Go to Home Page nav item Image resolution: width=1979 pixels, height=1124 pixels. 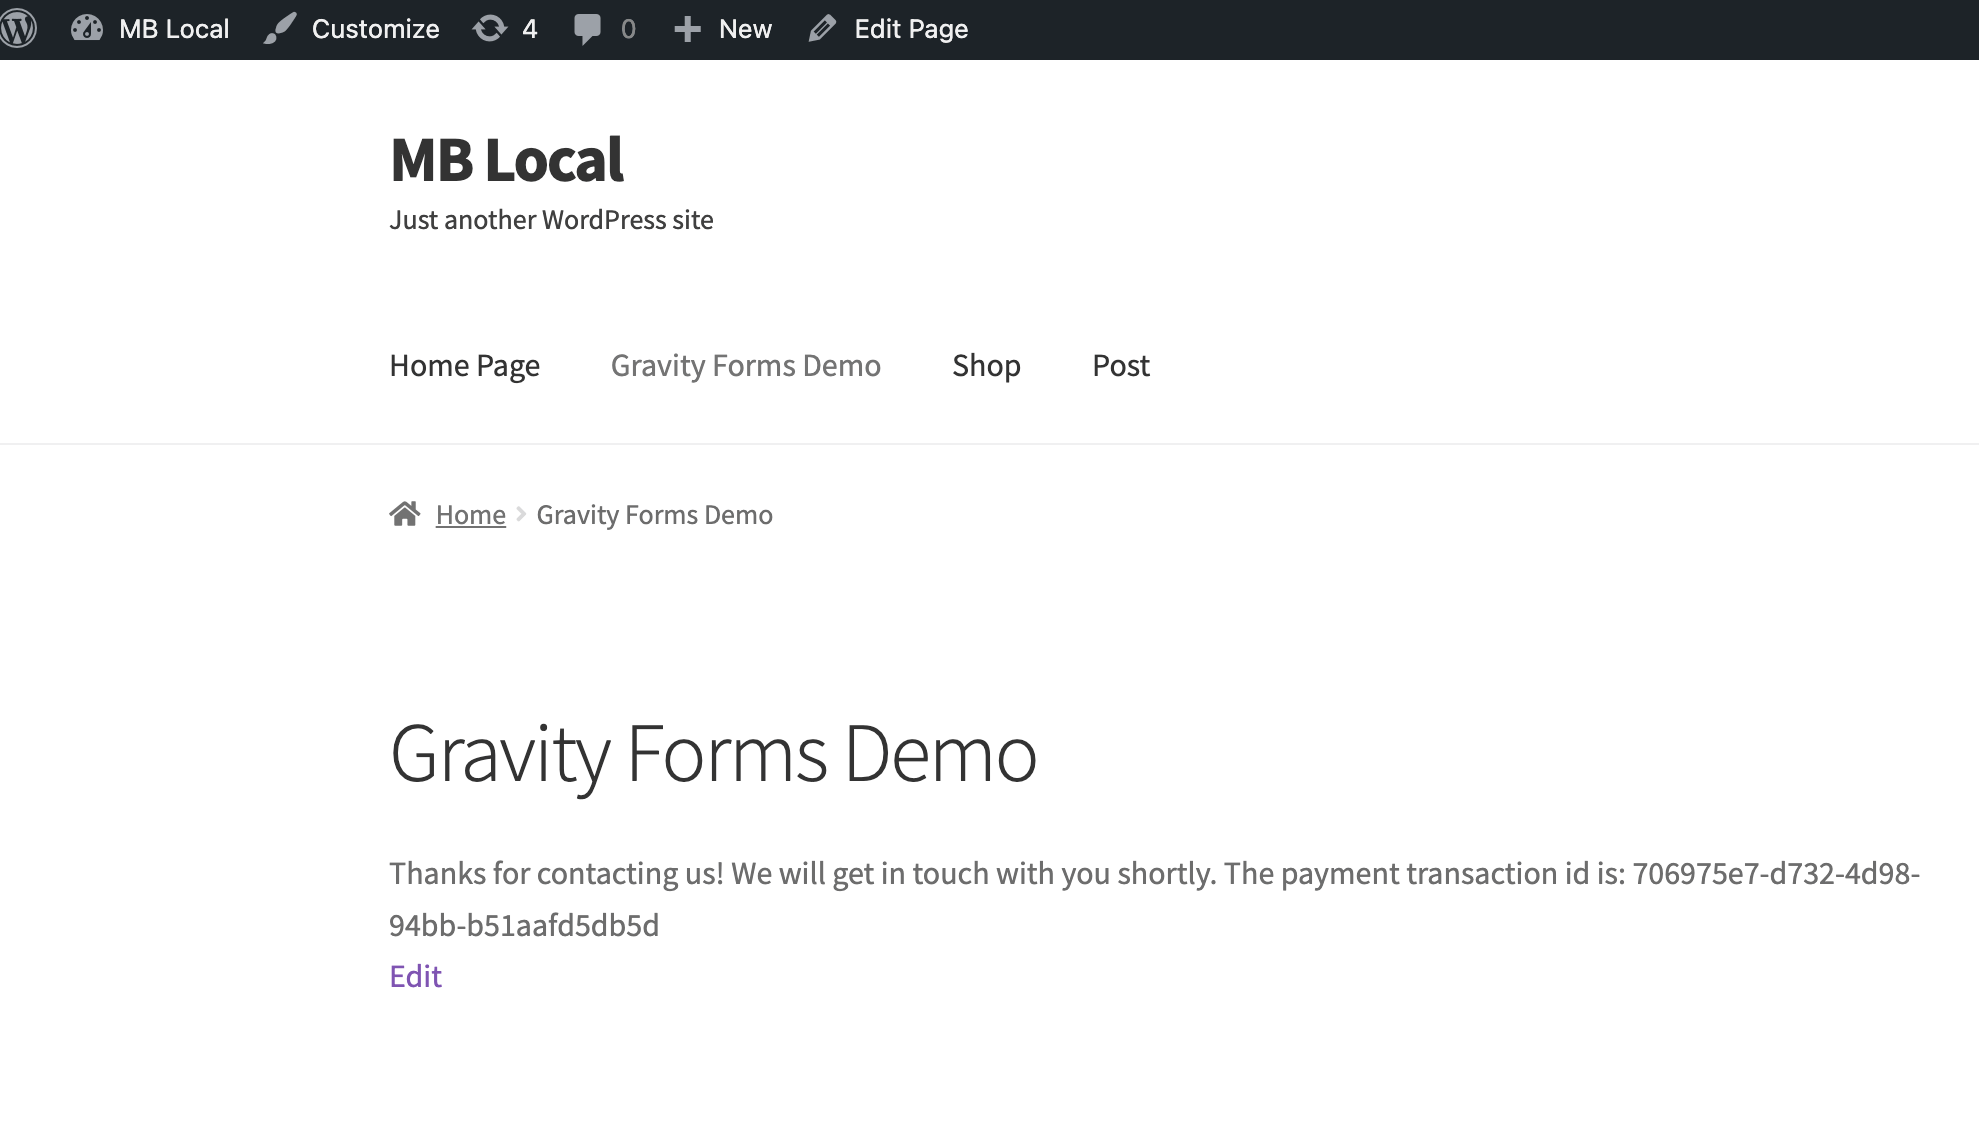pyautogui.click(x=465, y=366)
